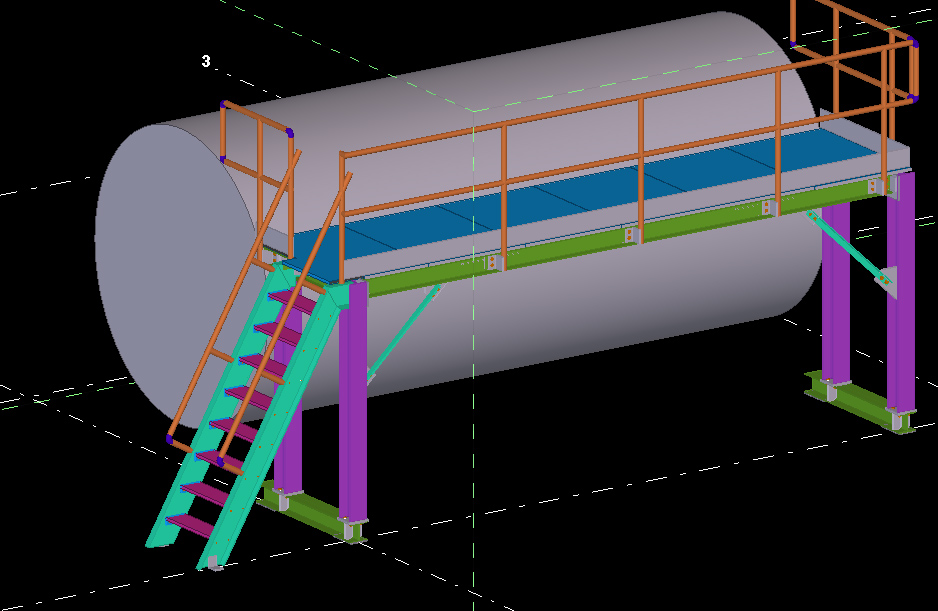Viewport: 938px width, 611px height.
Task: Click the bottom magenta stair tread
Action: click(188, 523)
